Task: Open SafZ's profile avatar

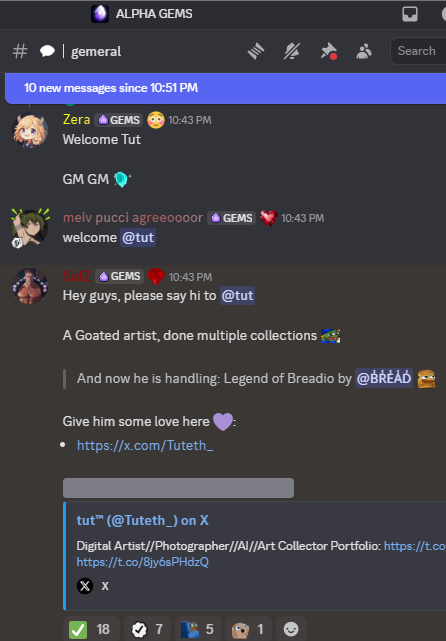Action: (x=30, y=286)
